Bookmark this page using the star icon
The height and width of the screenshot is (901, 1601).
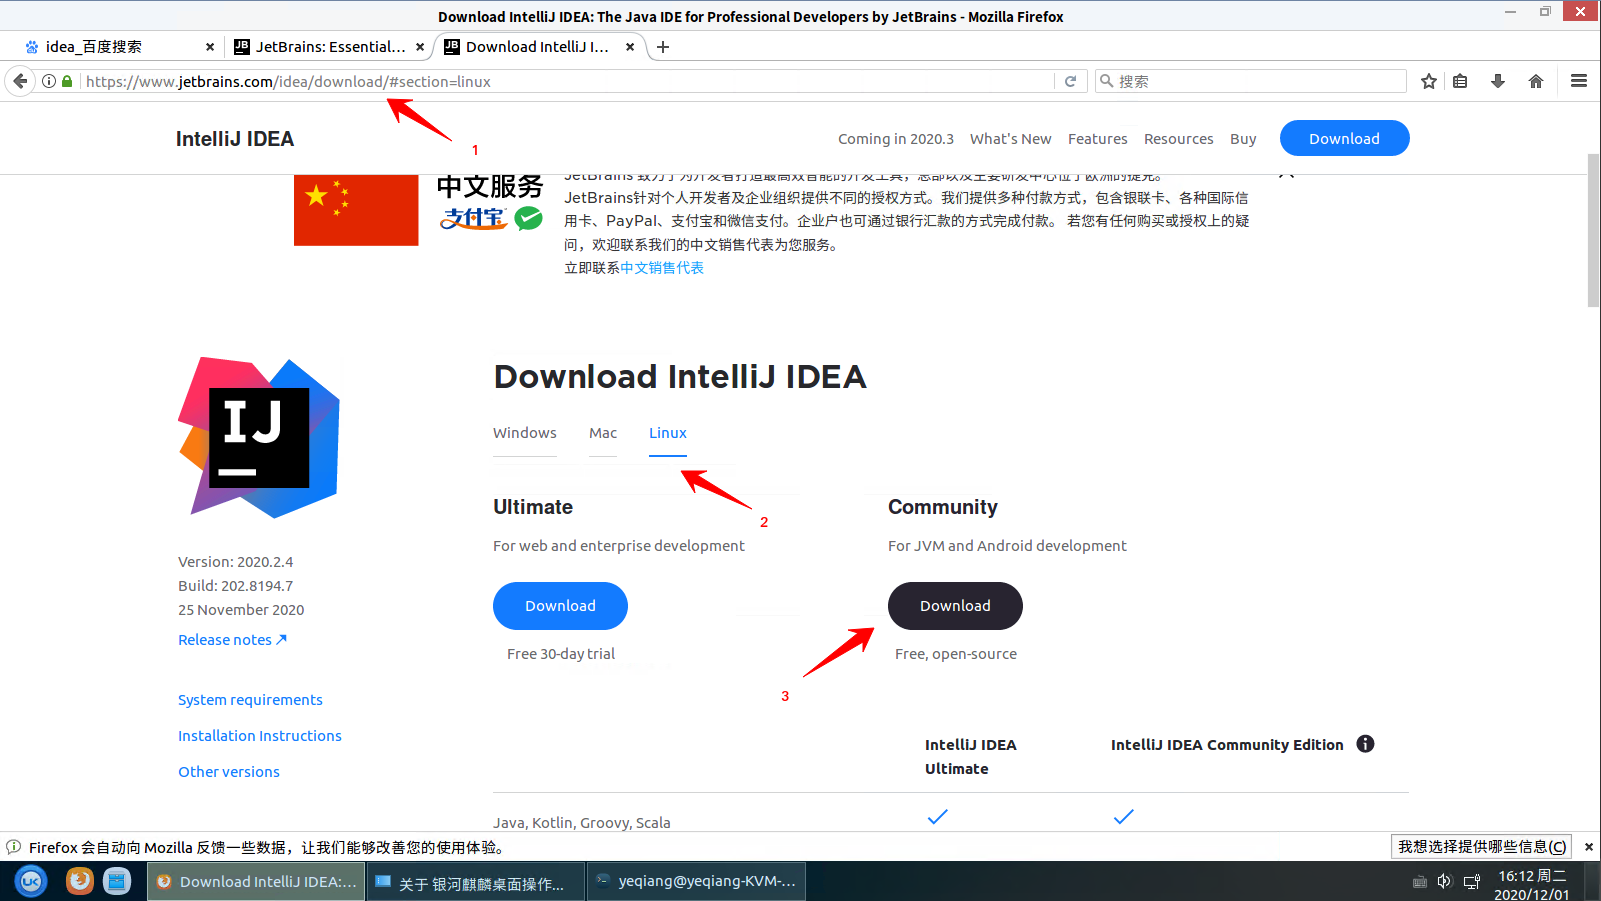(x=1428, y=81)
